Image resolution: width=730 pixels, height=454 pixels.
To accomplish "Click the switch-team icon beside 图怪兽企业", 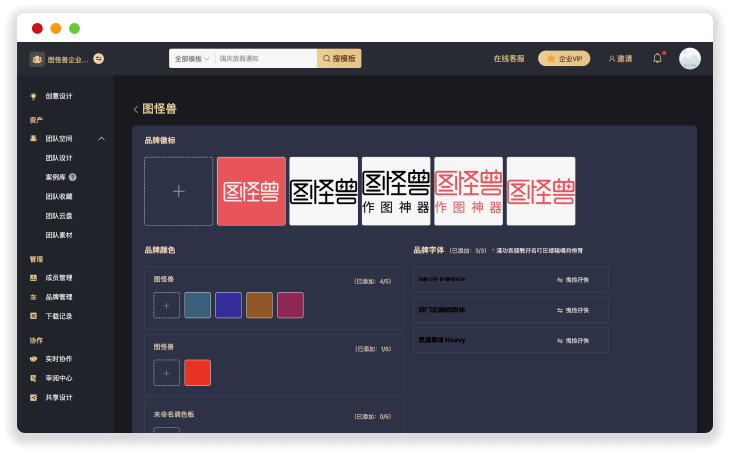I will pyautogui.click(x=99, y=59).
